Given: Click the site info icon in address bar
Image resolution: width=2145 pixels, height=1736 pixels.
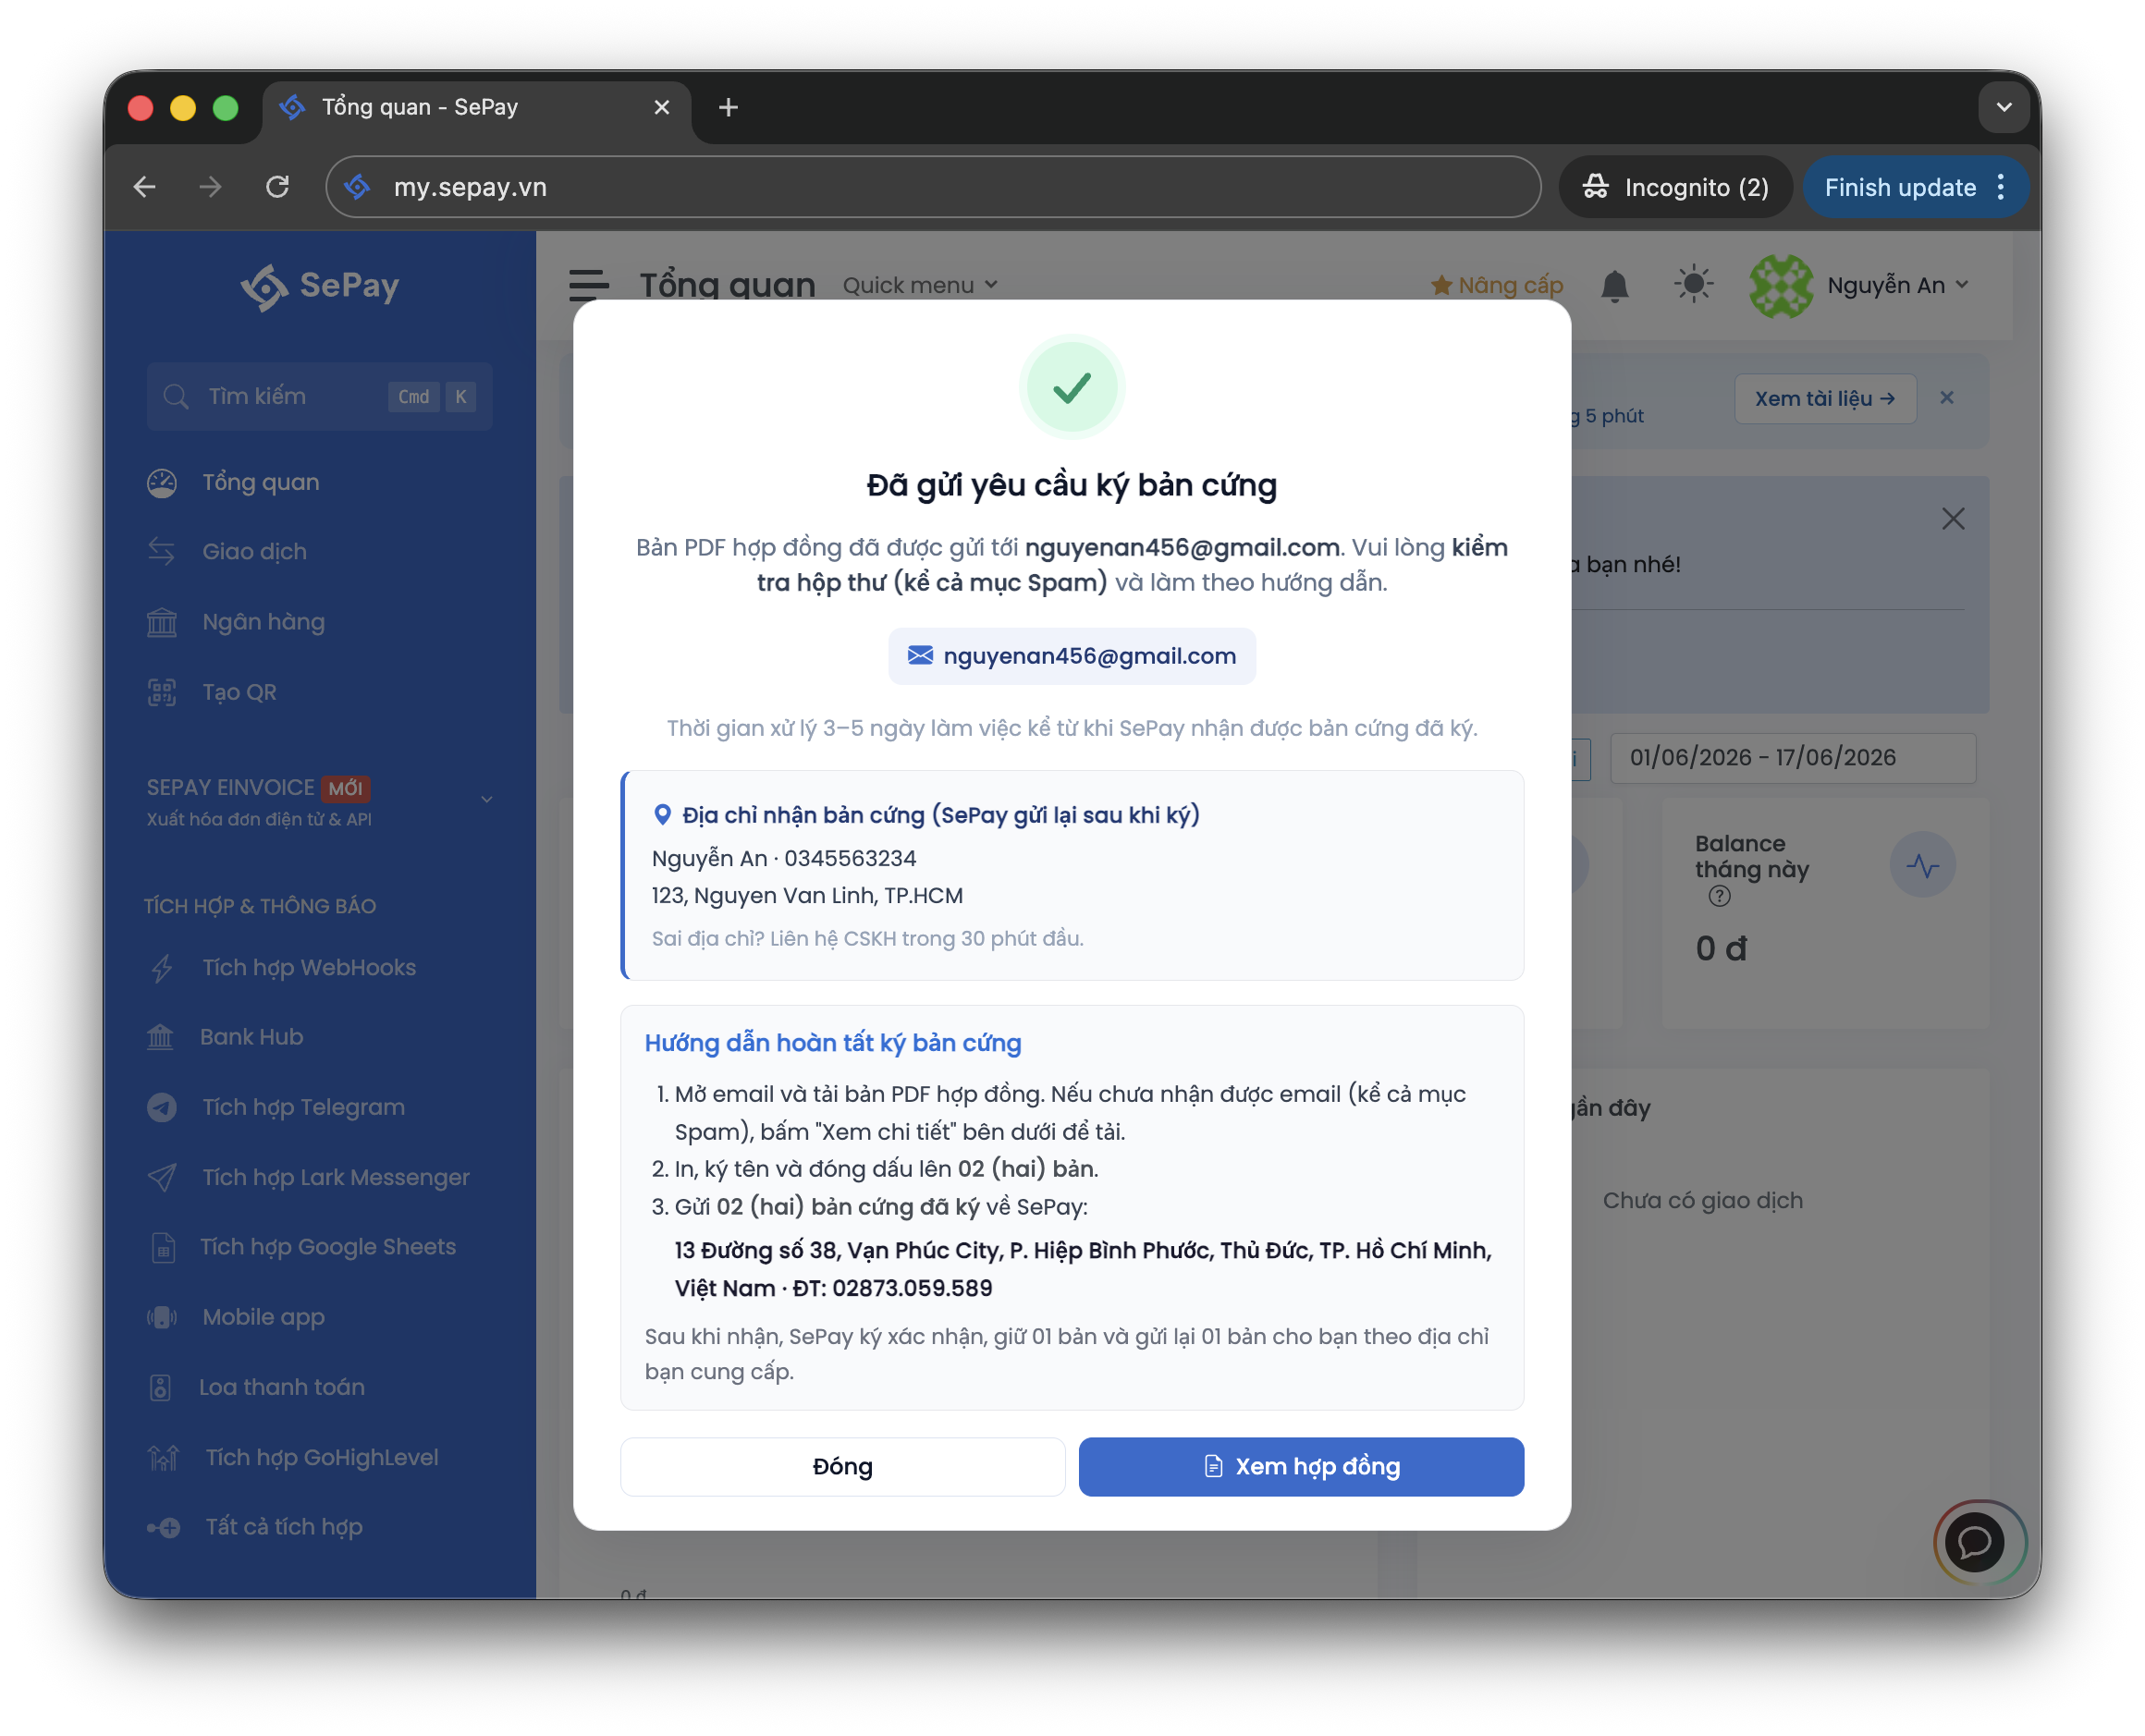Looking at the screenshot, I should click(x=357, y=187).
